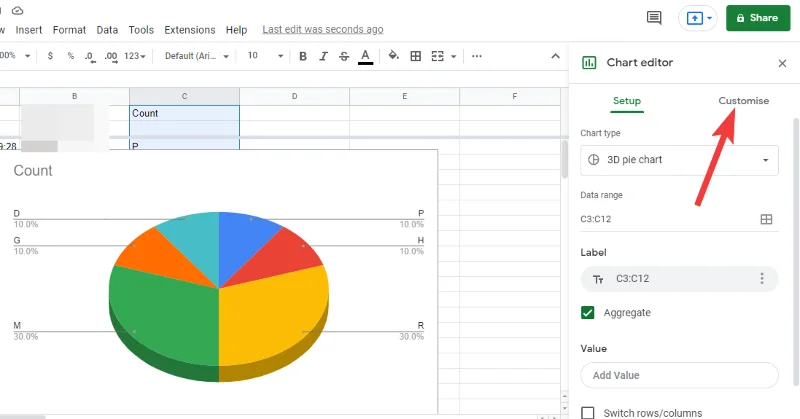
Task: Increase decimal places icon
Action: pos(111,56)
